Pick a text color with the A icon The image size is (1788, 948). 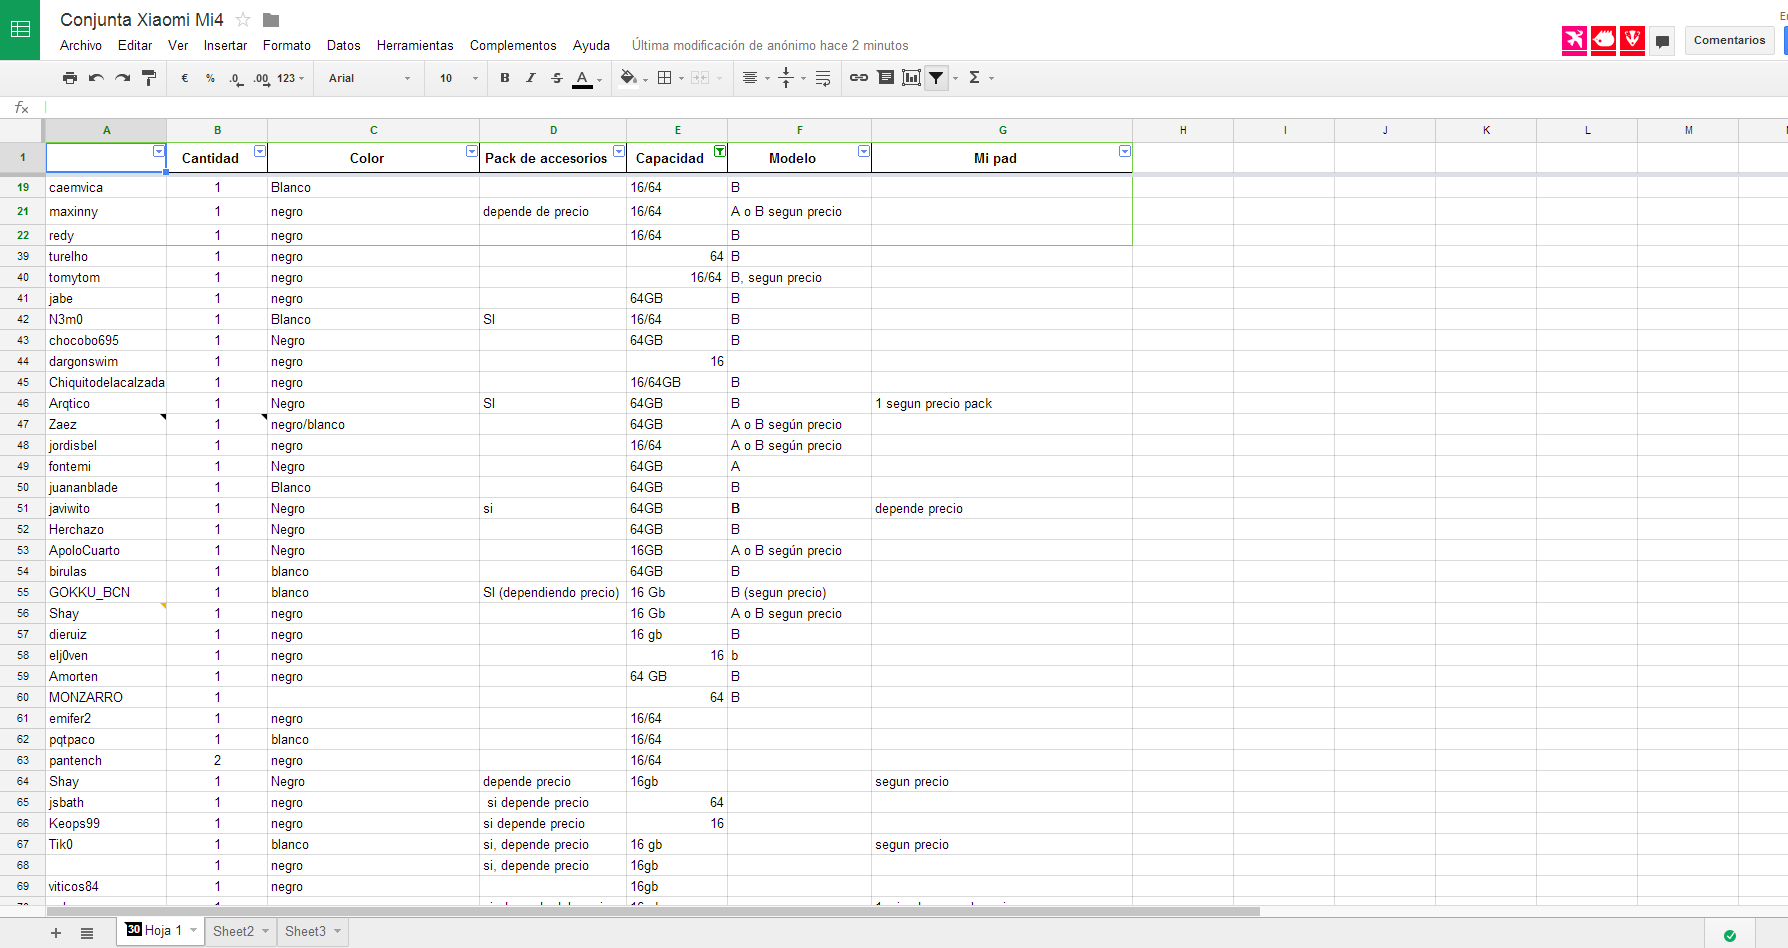click(x=583, y=78)
